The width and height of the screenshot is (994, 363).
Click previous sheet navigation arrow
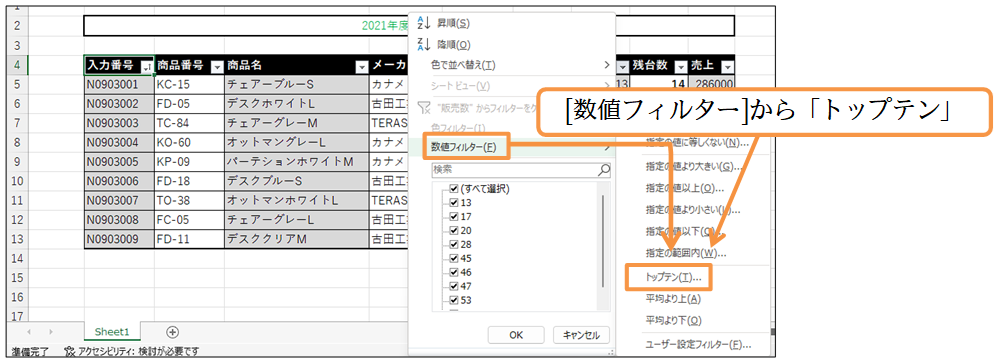point(28,332)
